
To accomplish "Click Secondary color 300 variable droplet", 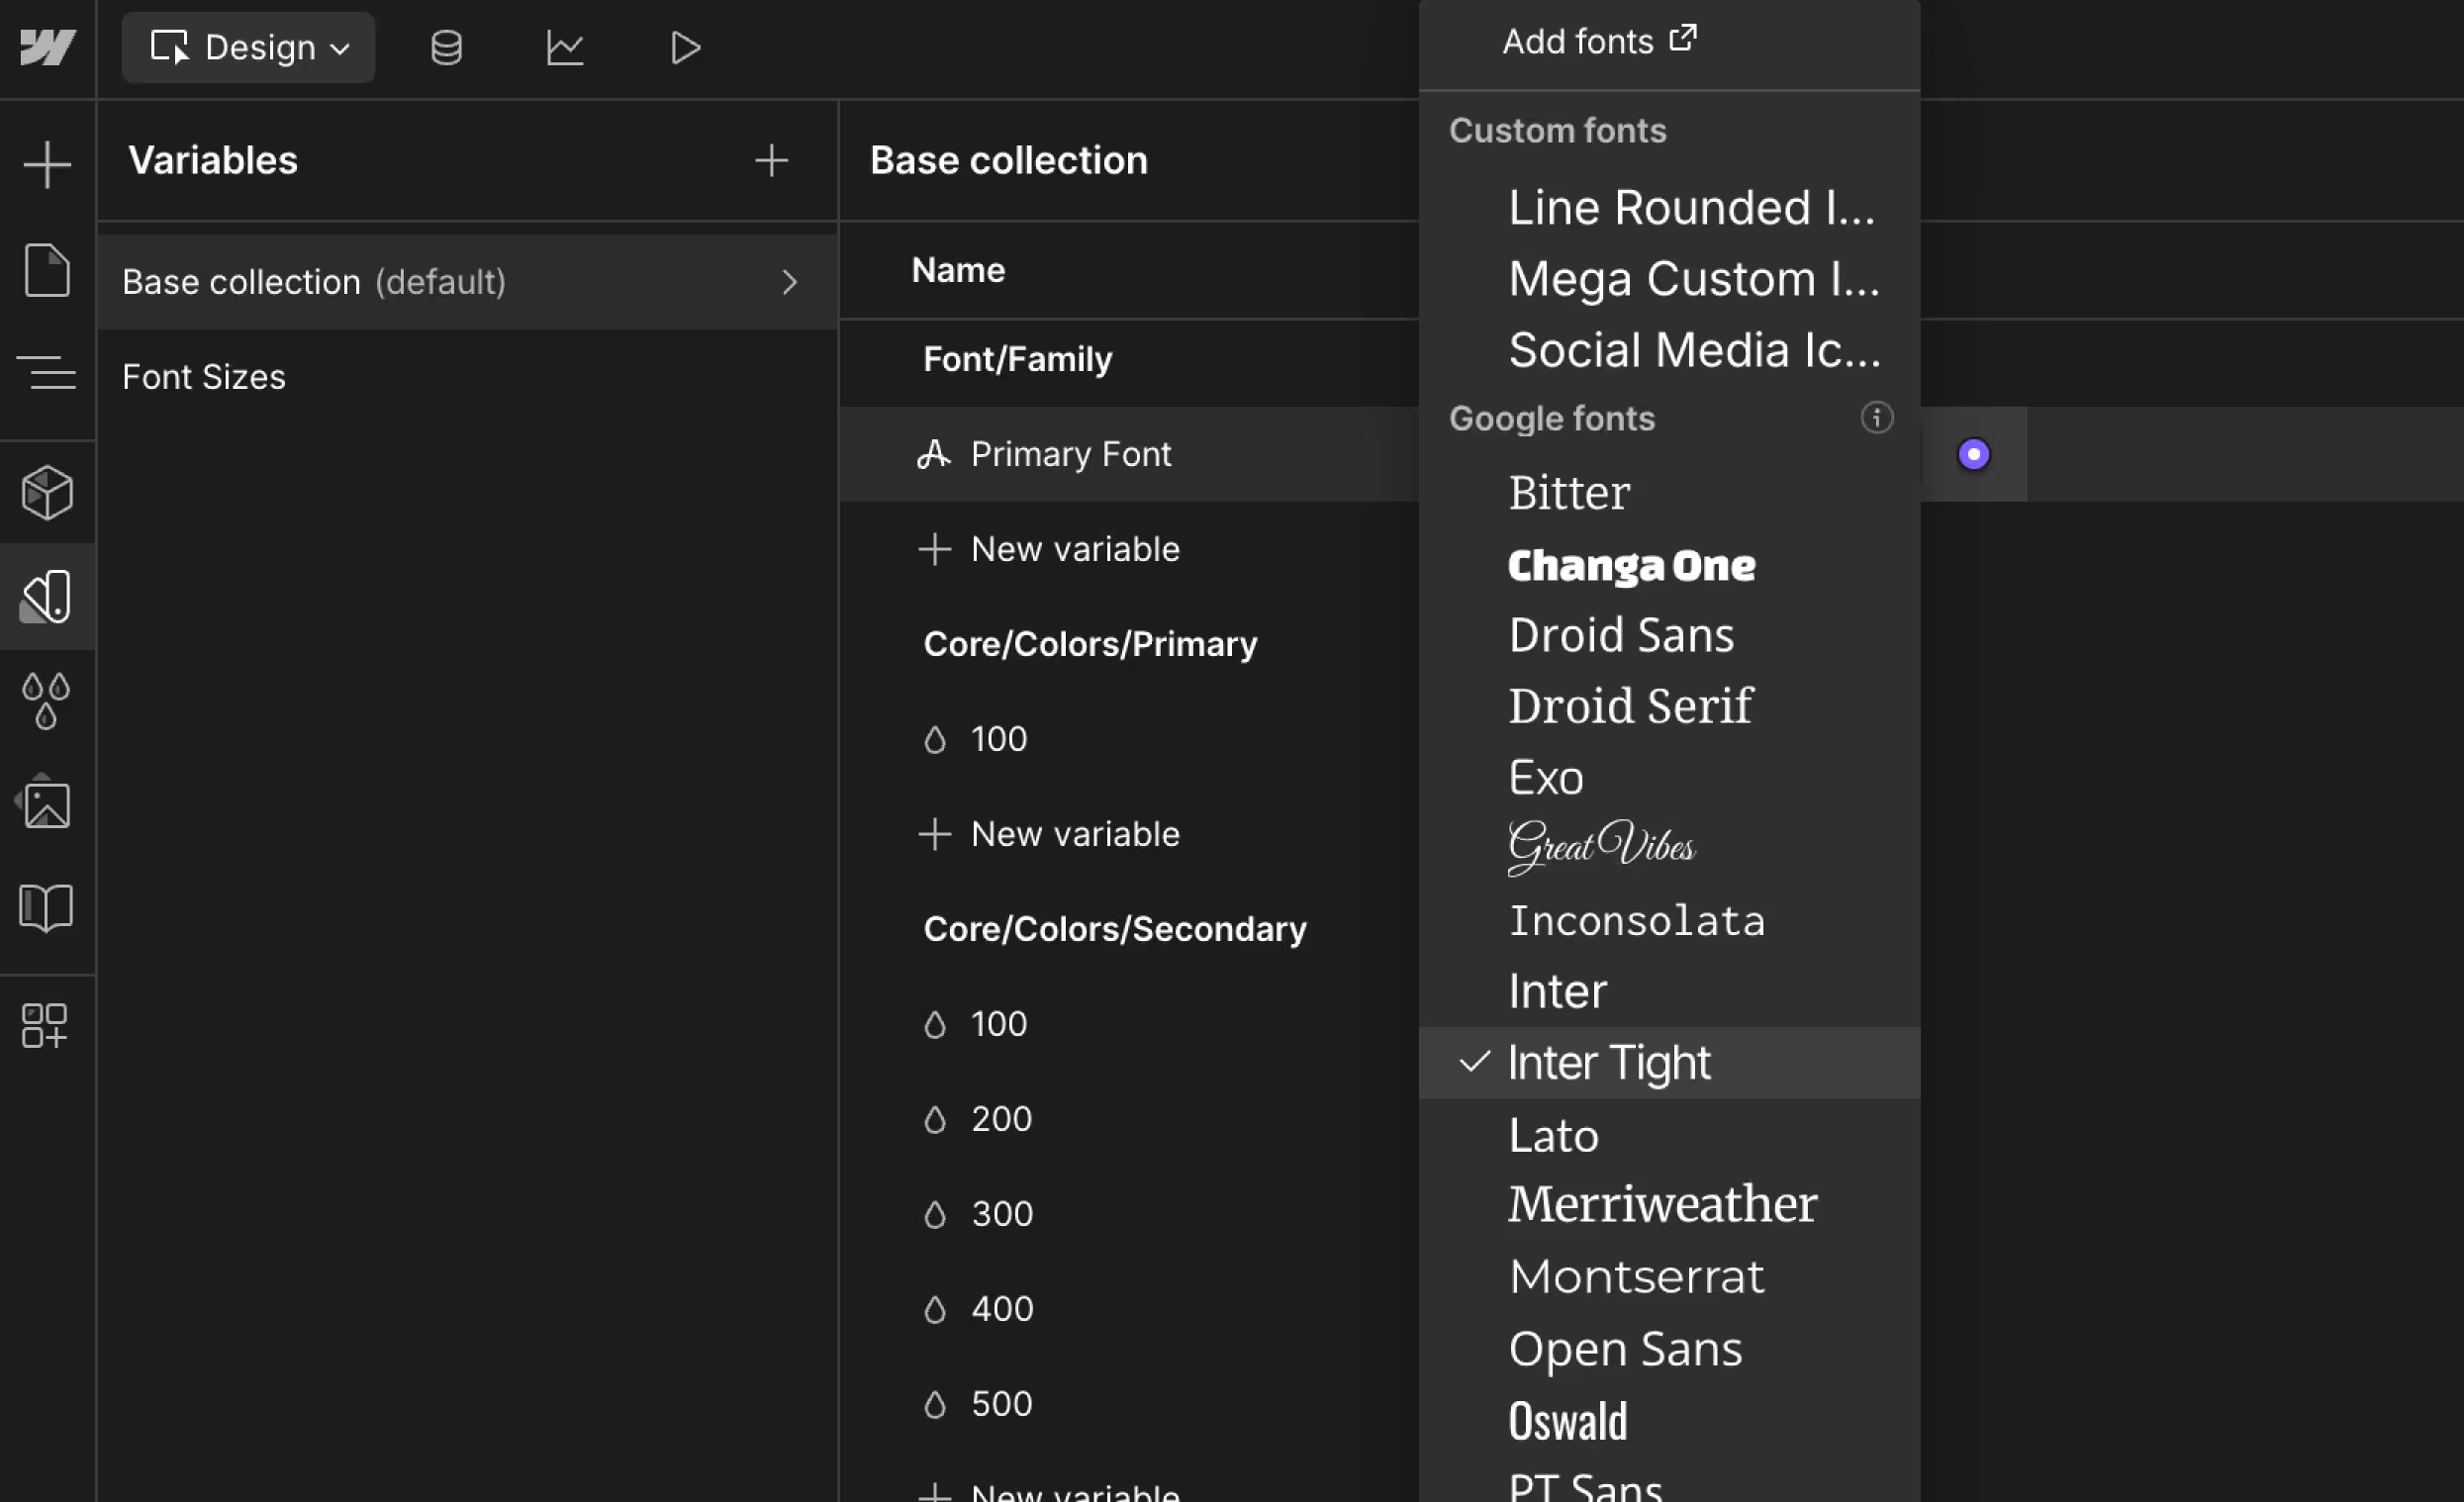I will [x=935, y=1214].
